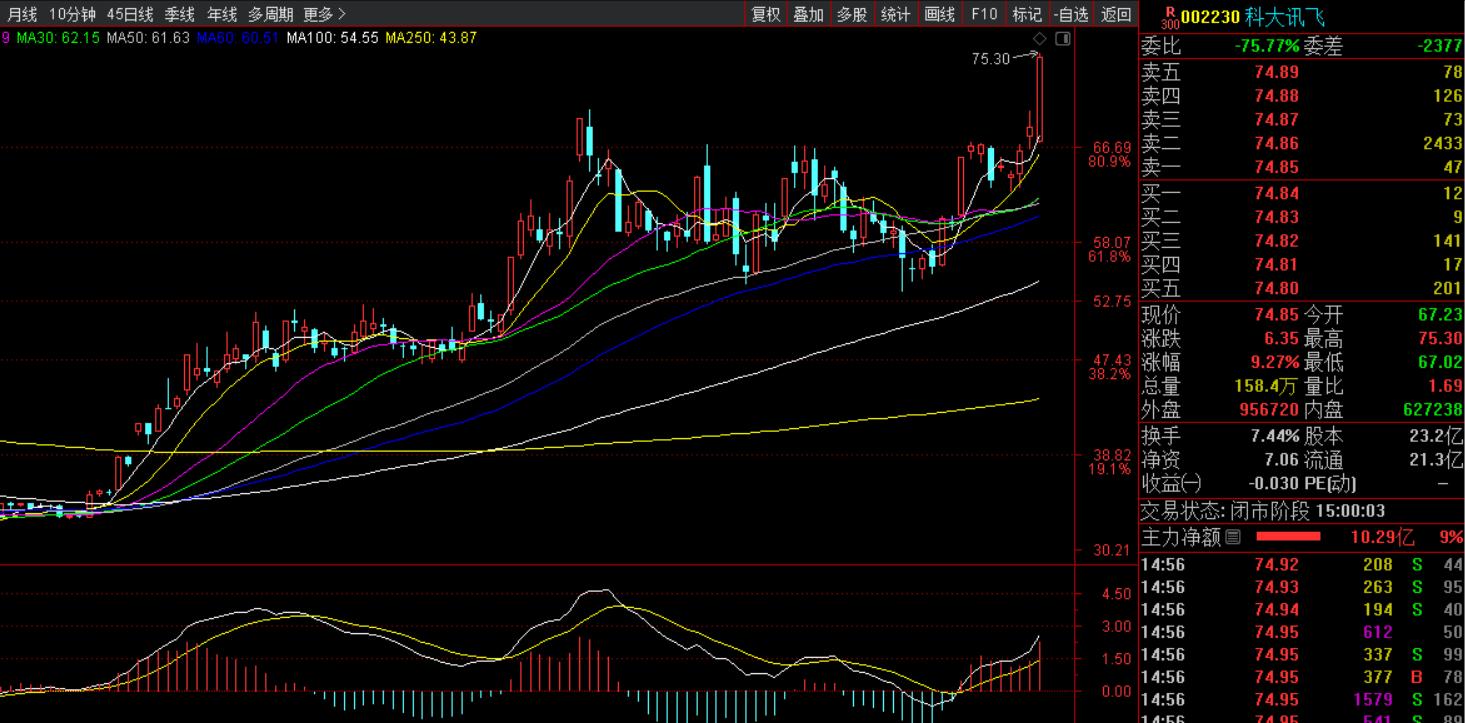Open the 多股 multi-stock view
This screenshot has height=723, width=1465.
(852, 14)
